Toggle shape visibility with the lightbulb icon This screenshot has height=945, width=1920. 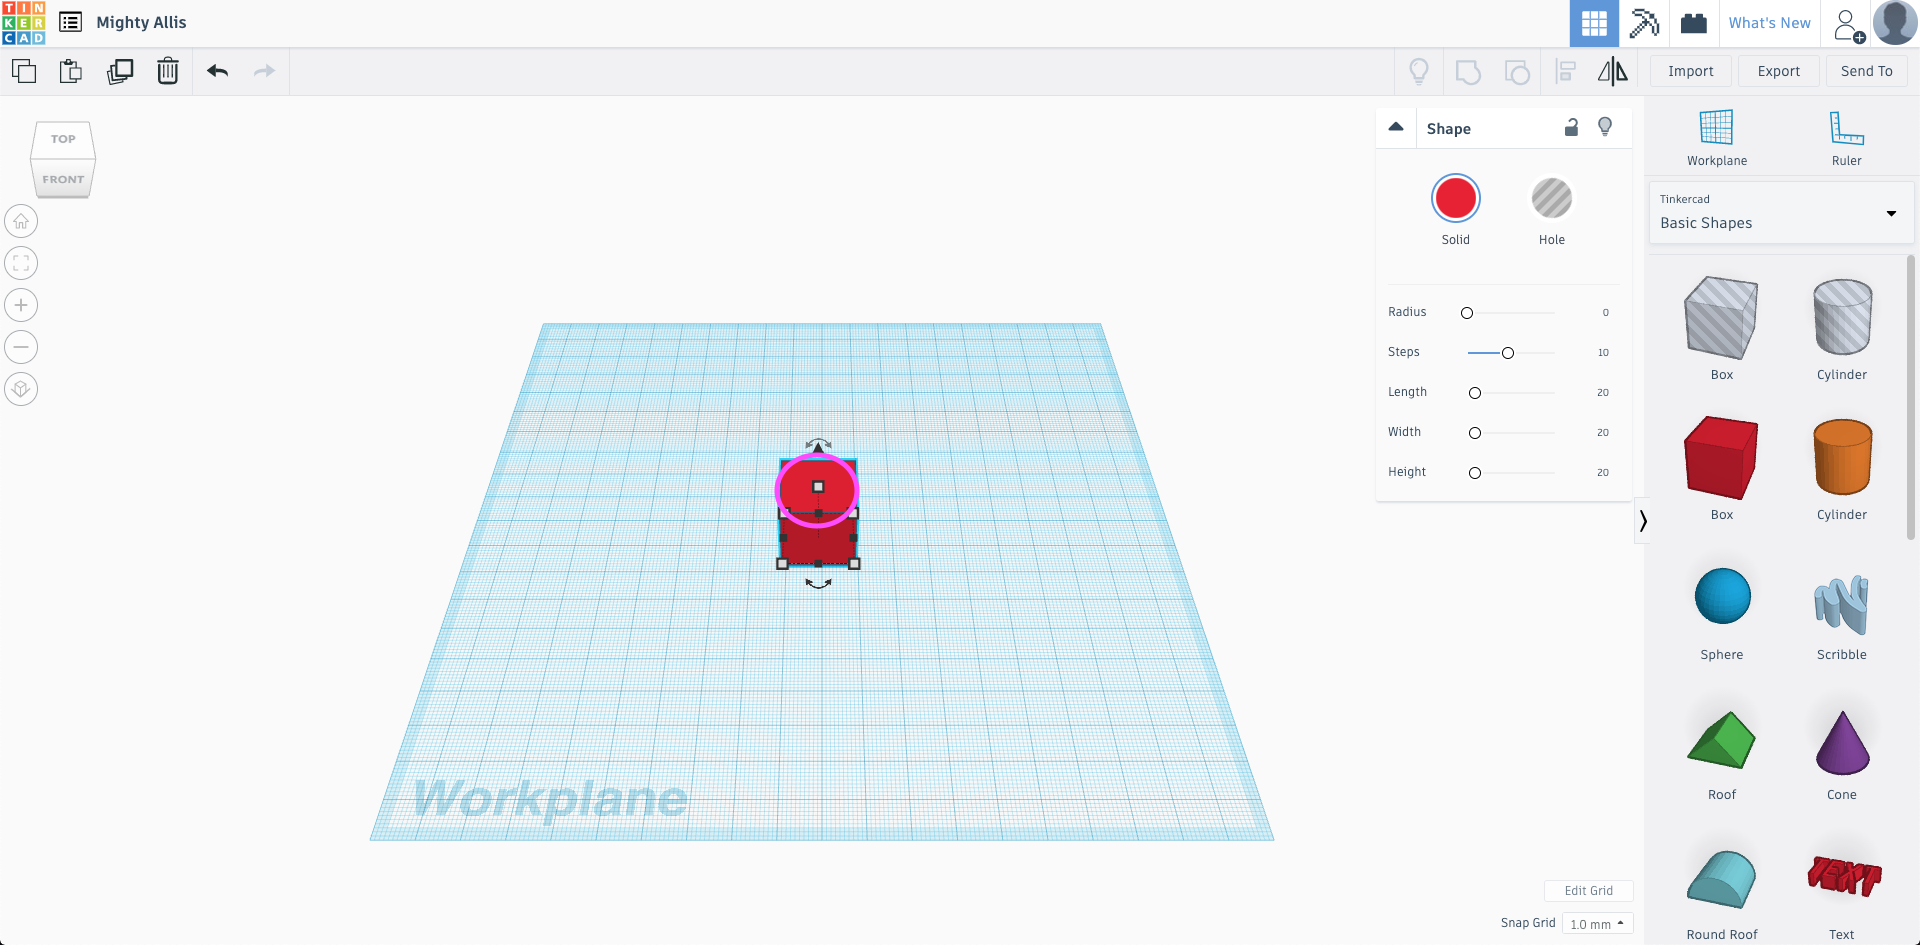tap(1604, 127)
